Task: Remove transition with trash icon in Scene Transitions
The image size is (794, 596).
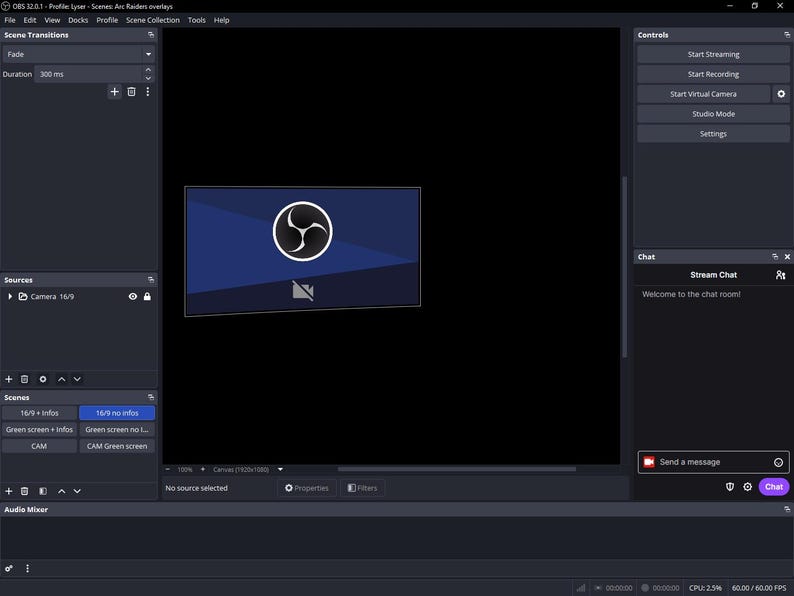Action: [131, 92]
